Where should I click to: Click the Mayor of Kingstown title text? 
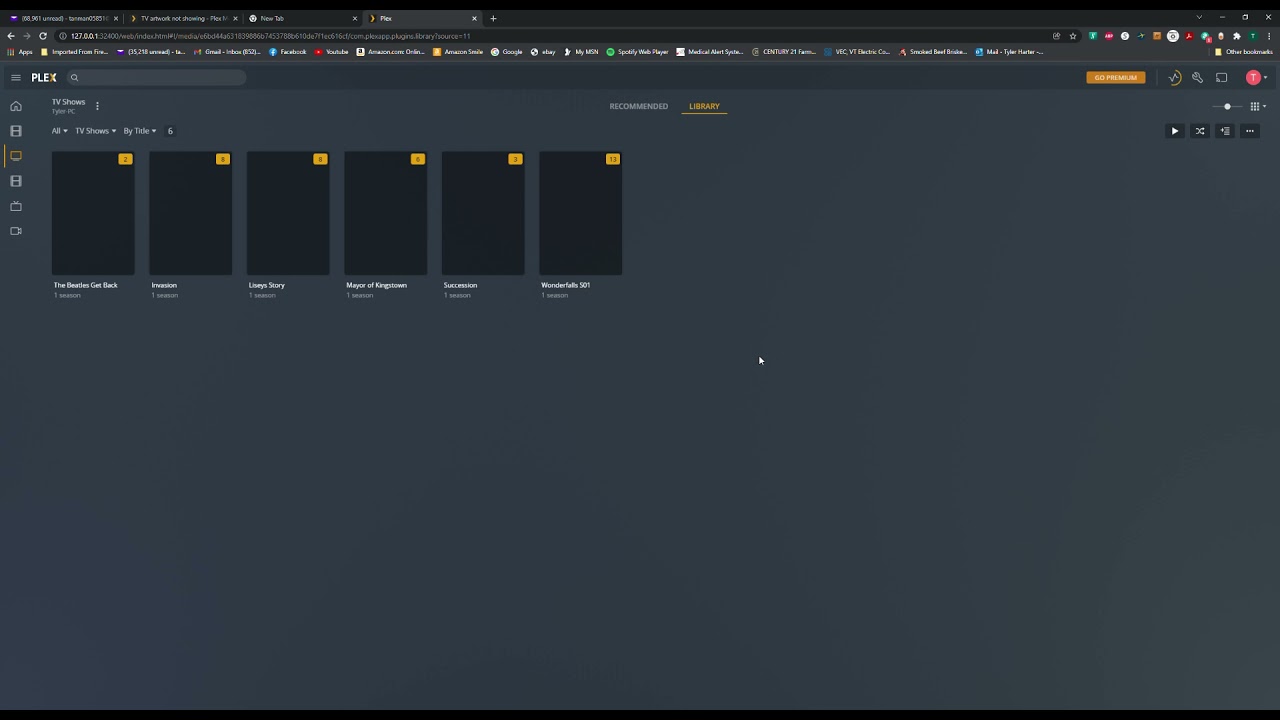(x=376, y=285)
